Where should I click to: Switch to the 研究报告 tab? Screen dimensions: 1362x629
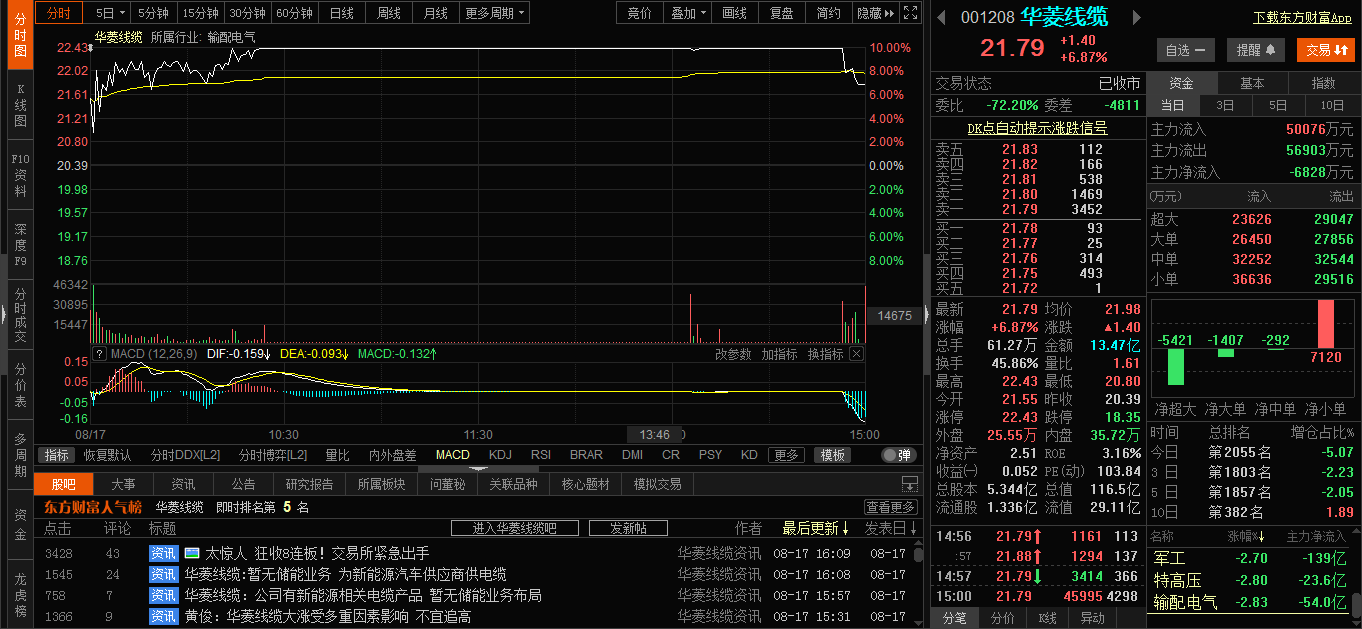pos(309,484)
